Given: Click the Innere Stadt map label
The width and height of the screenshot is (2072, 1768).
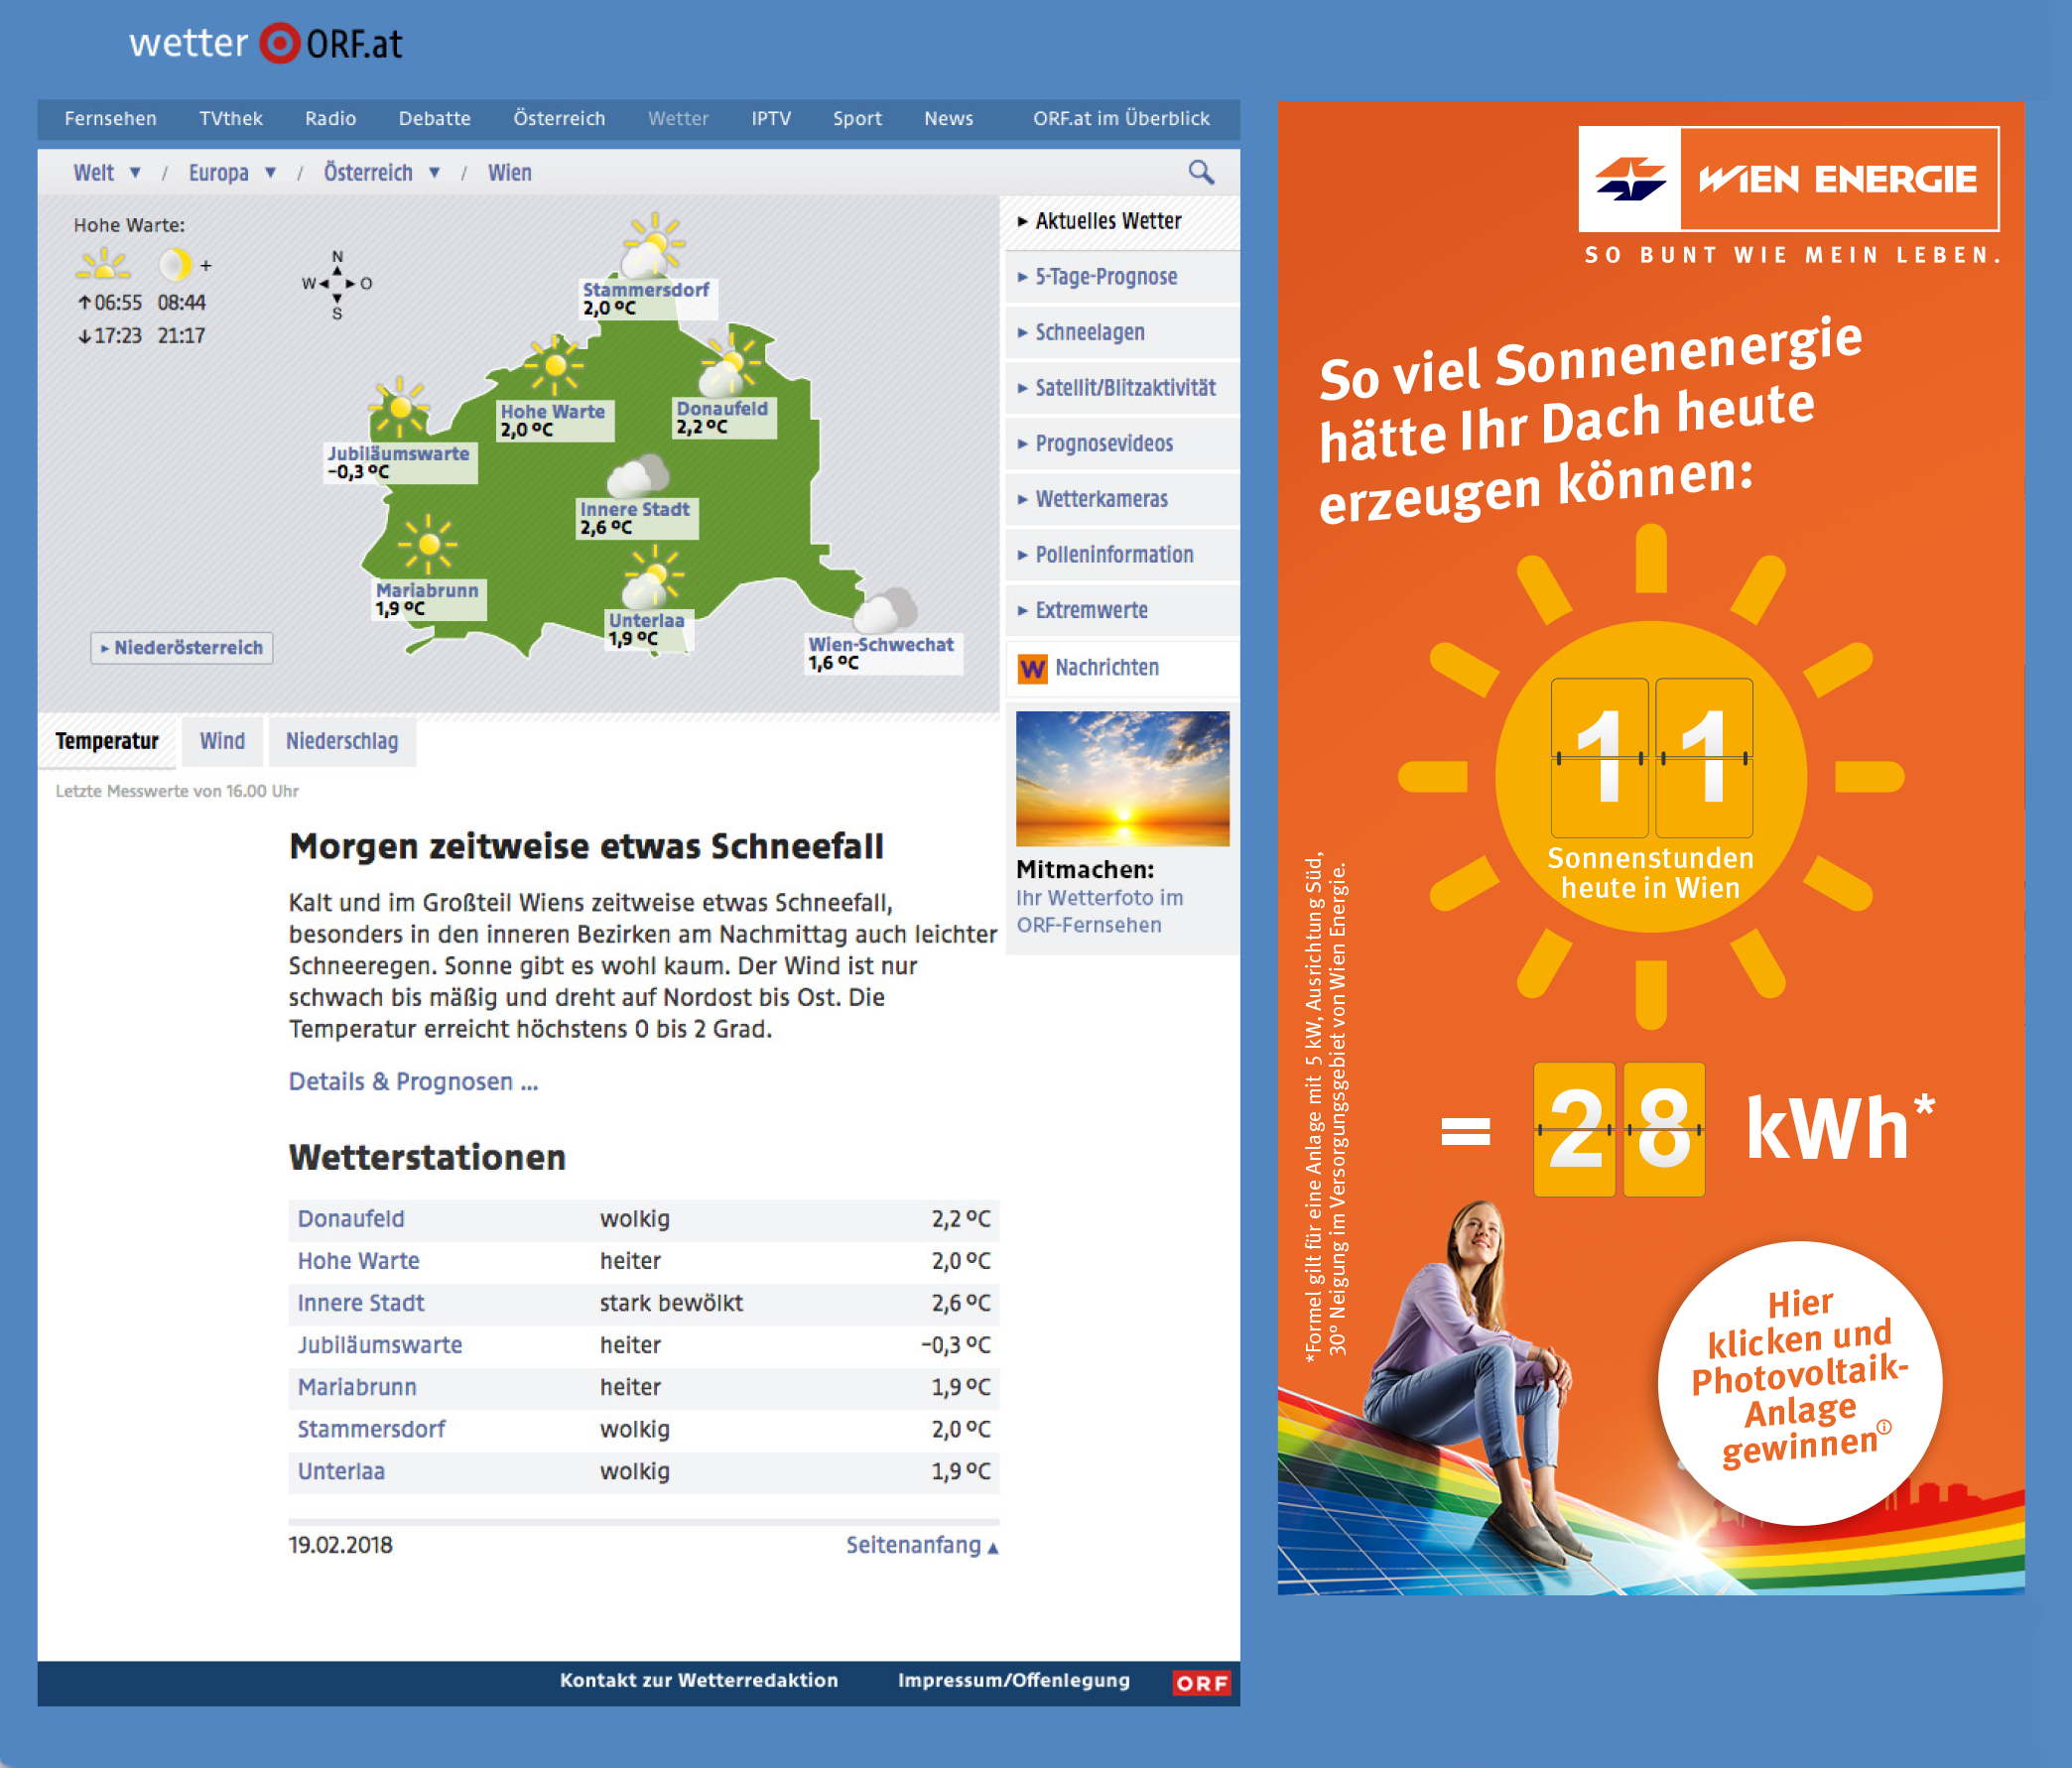Looking at the screenshot, I should pos(637,519).
